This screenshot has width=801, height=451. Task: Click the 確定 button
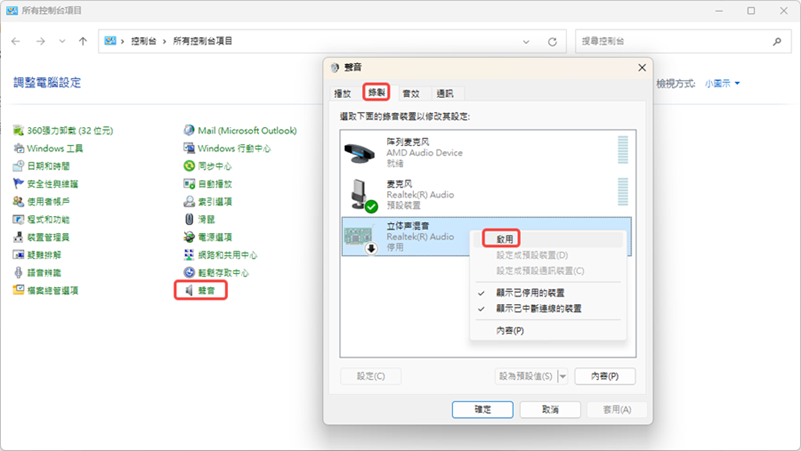[x=483, y=410]
